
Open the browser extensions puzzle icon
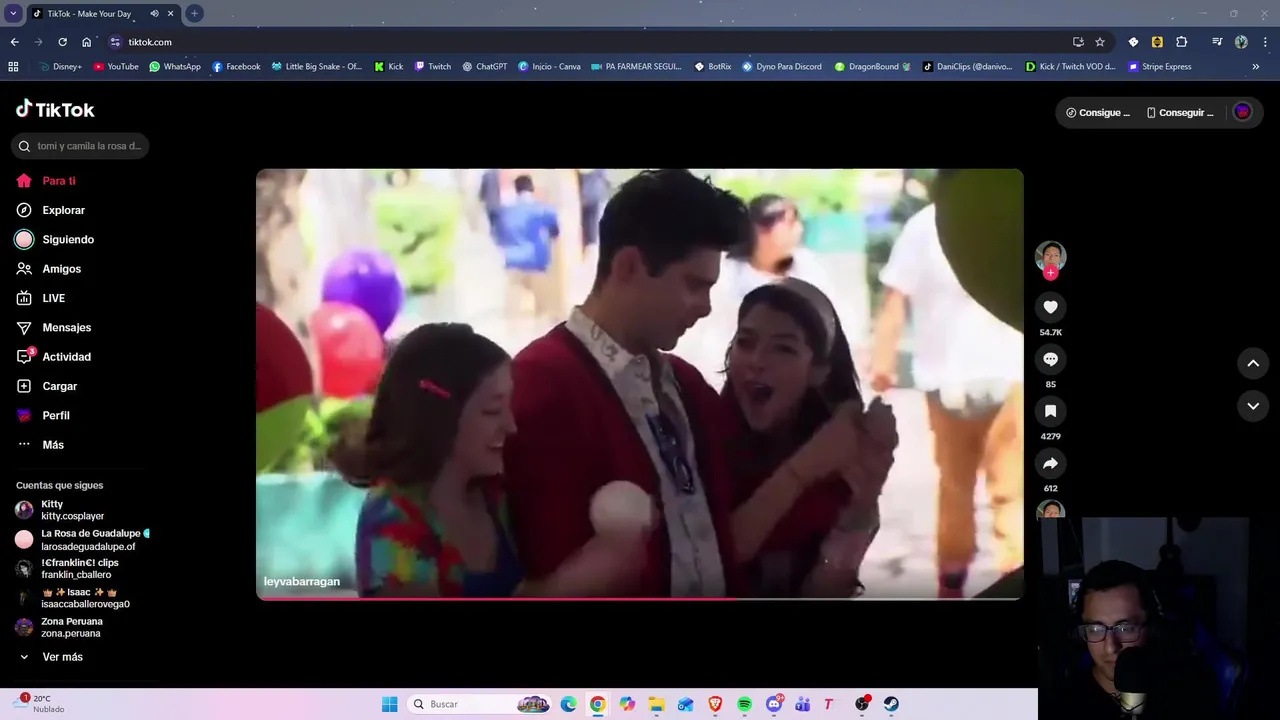1181,42
